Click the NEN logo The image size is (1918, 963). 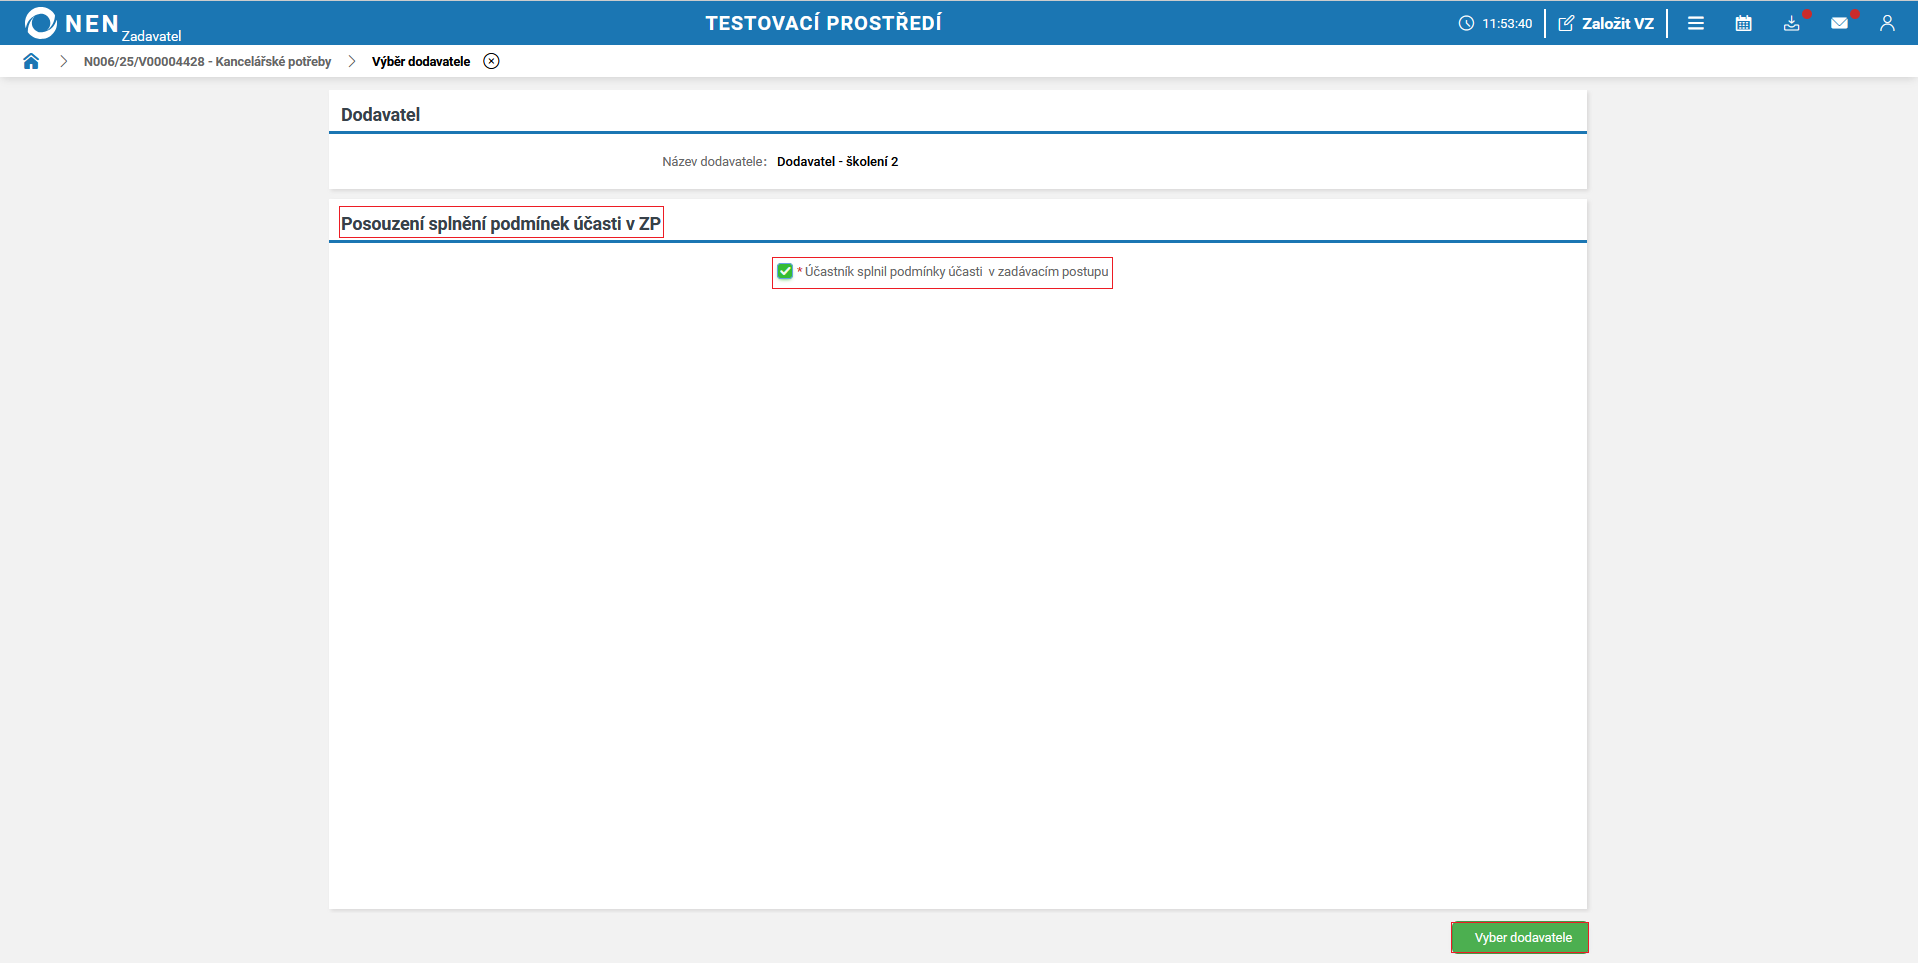tap(72, 23)
